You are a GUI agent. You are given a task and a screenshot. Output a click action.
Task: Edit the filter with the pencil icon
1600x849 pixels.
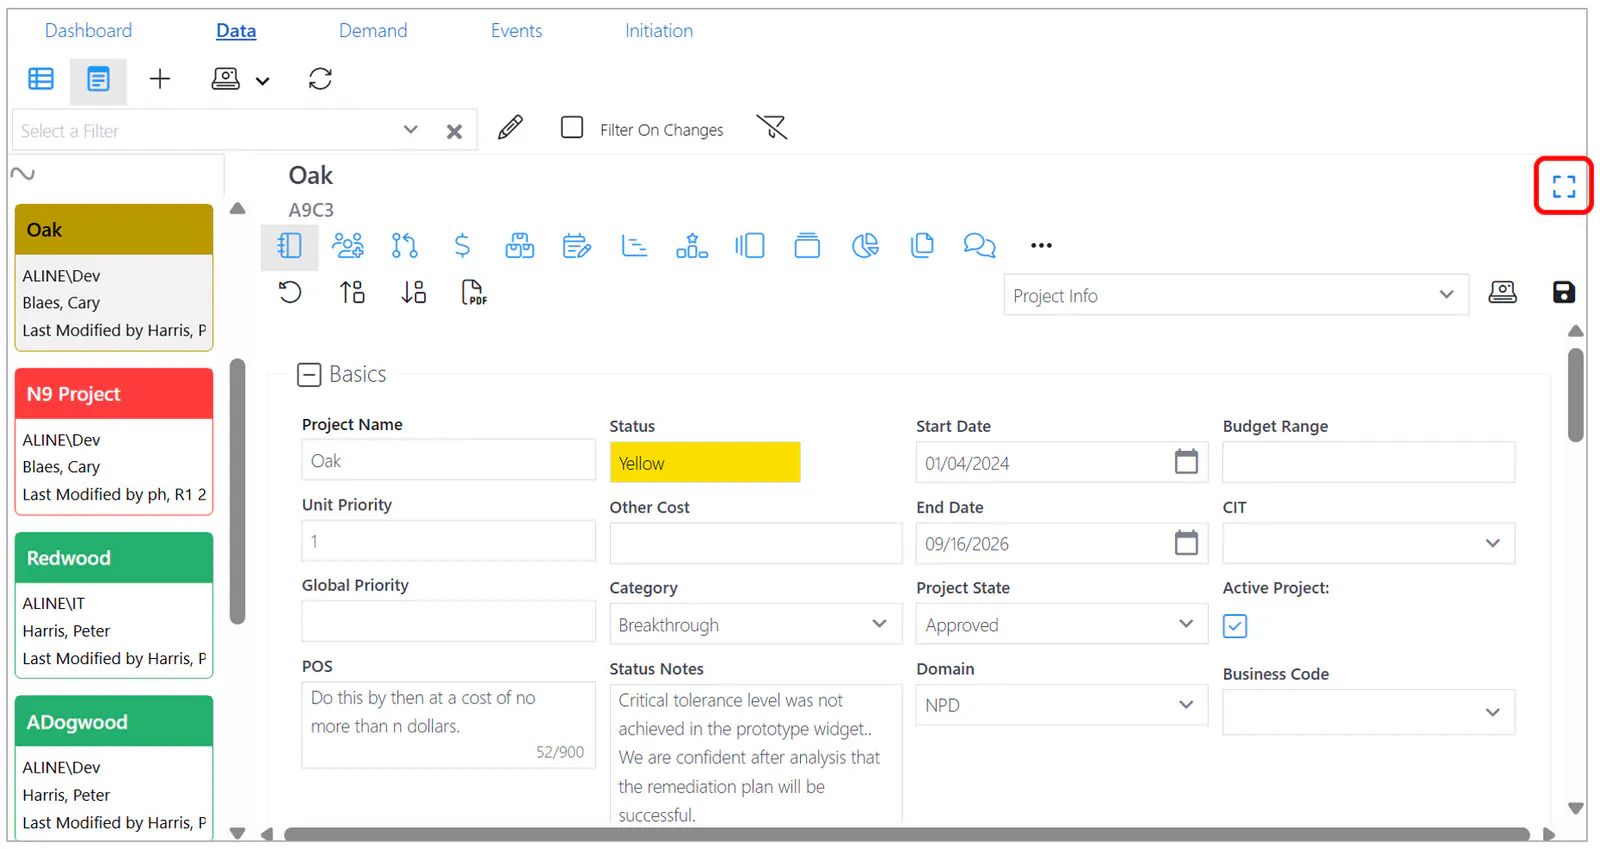(510, 127)
